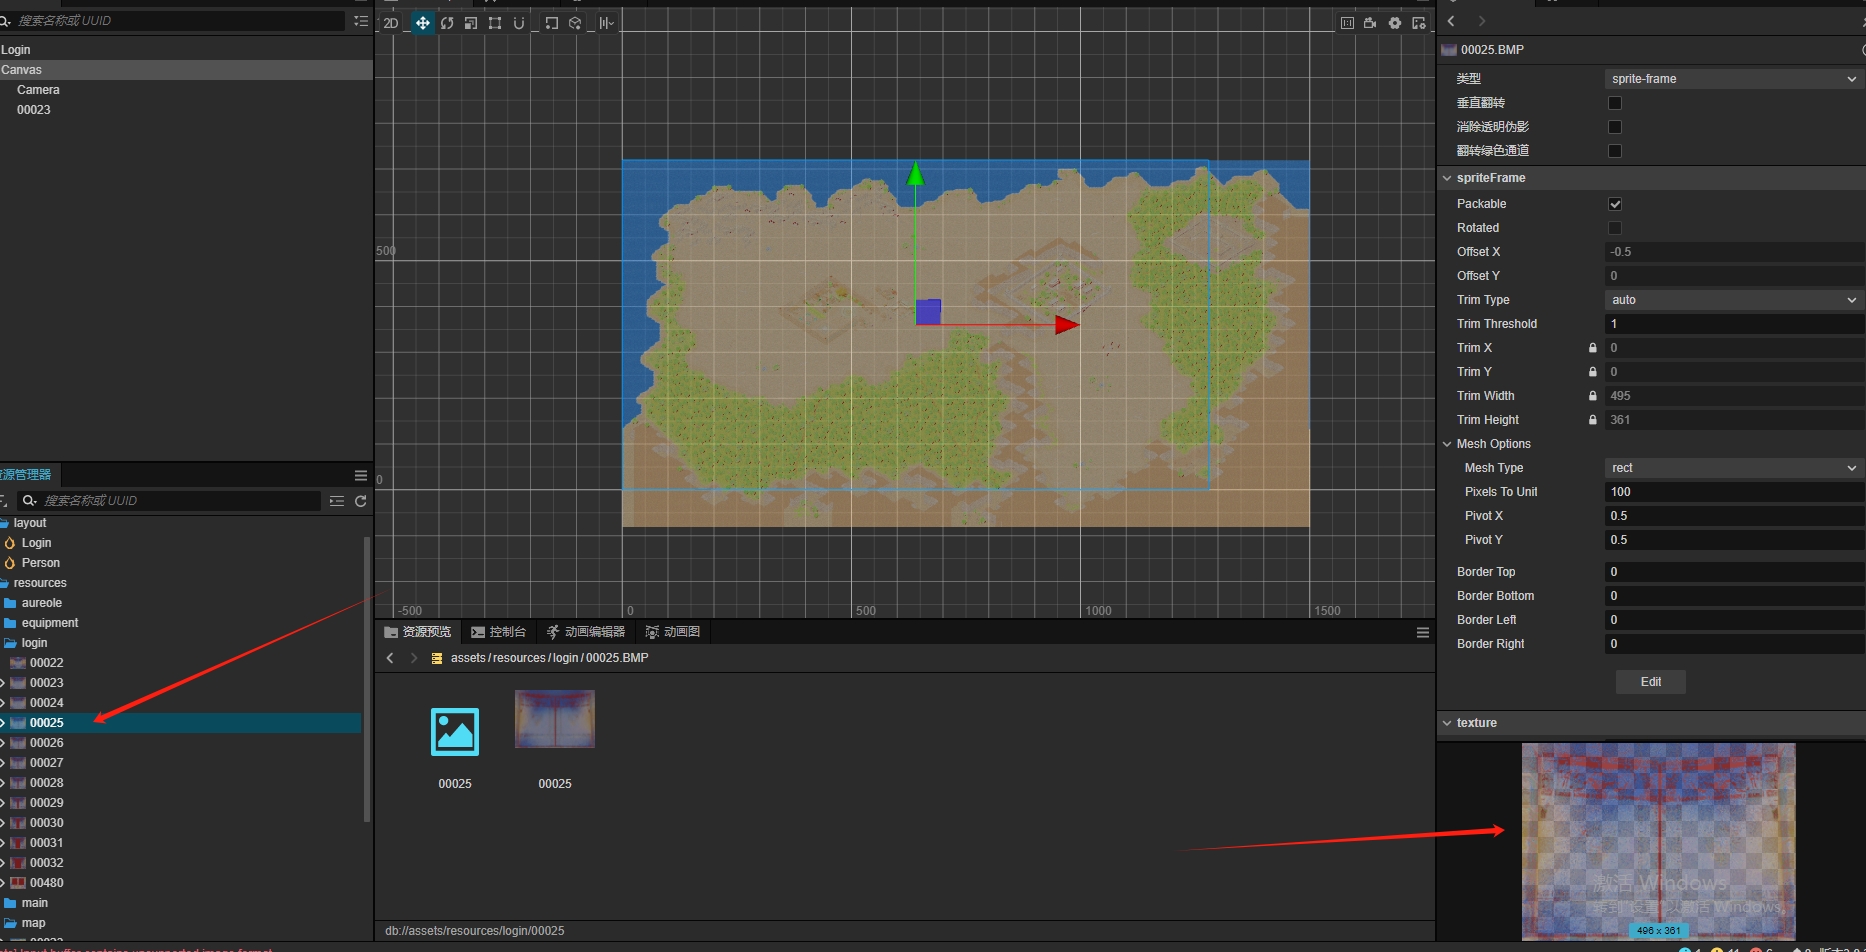Viewport: 1866px width, 952px height.
Task: Go back in asset preview navigation
Action: click(x=390, y=658)
